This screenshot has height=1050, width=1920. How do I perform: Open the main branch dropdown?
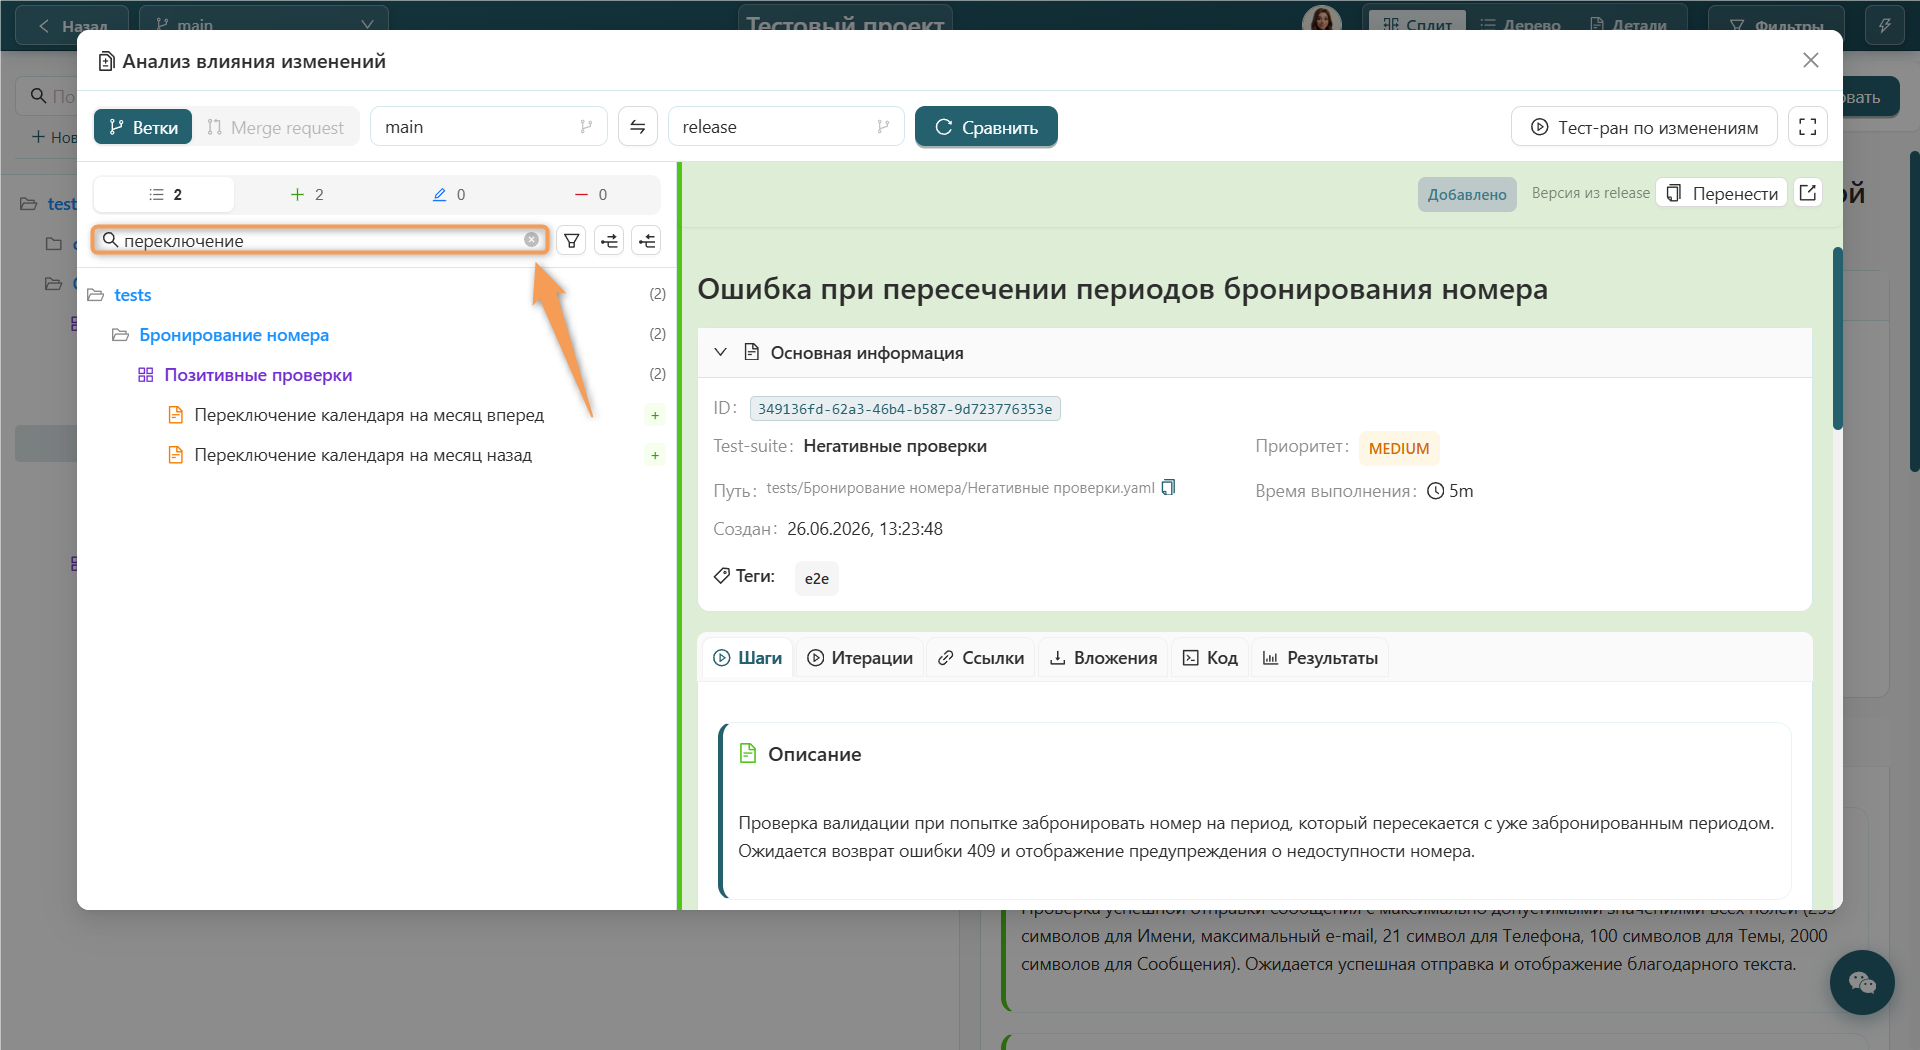pos(489,127)
